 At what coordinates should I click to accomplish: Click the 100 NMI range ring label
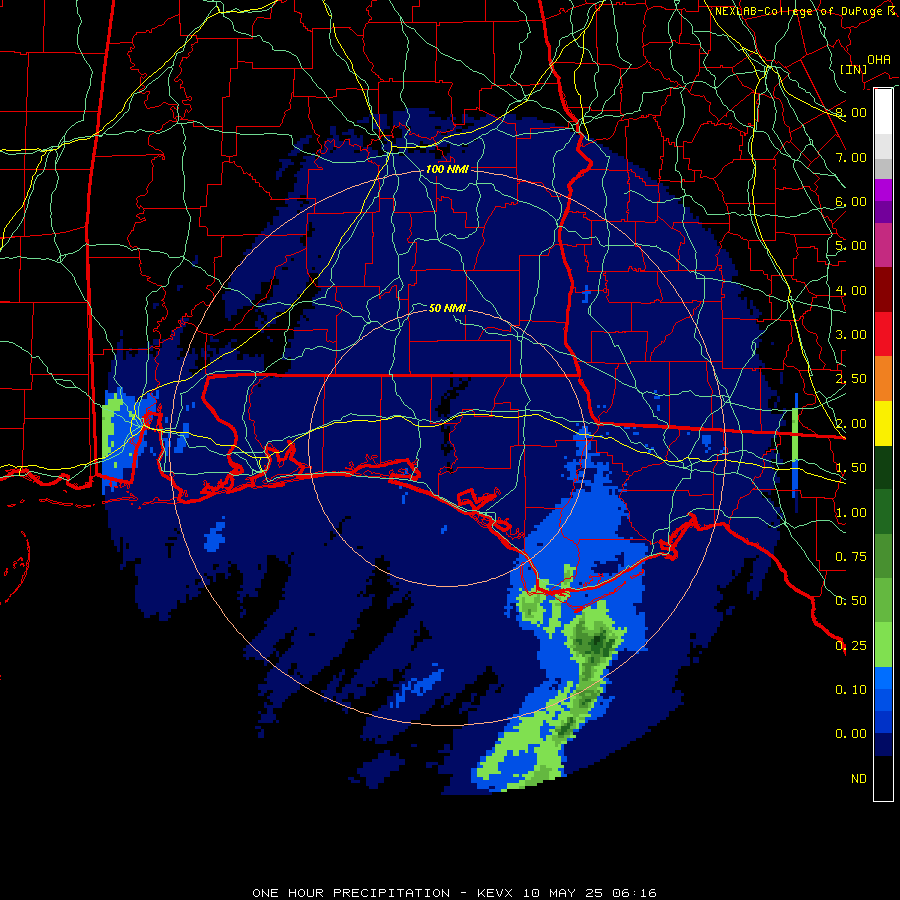tap(447, 169)
